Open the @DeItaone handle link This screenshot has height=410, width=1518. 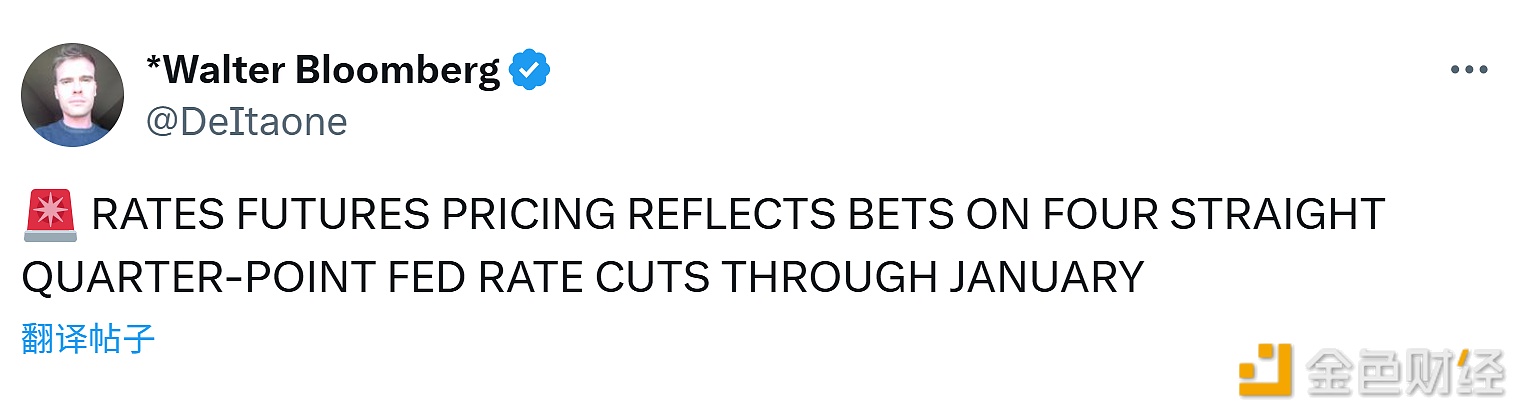(246, 122)
